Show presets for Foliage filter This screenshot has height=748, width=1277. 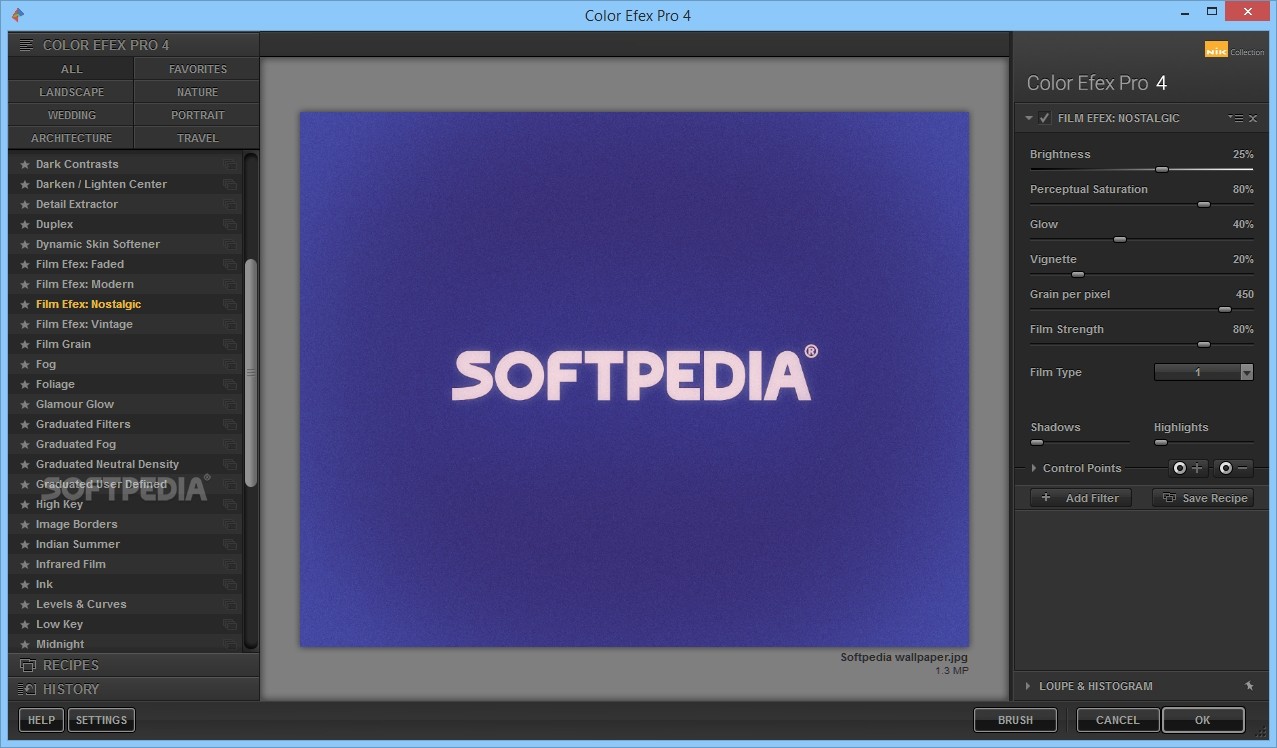230,384
